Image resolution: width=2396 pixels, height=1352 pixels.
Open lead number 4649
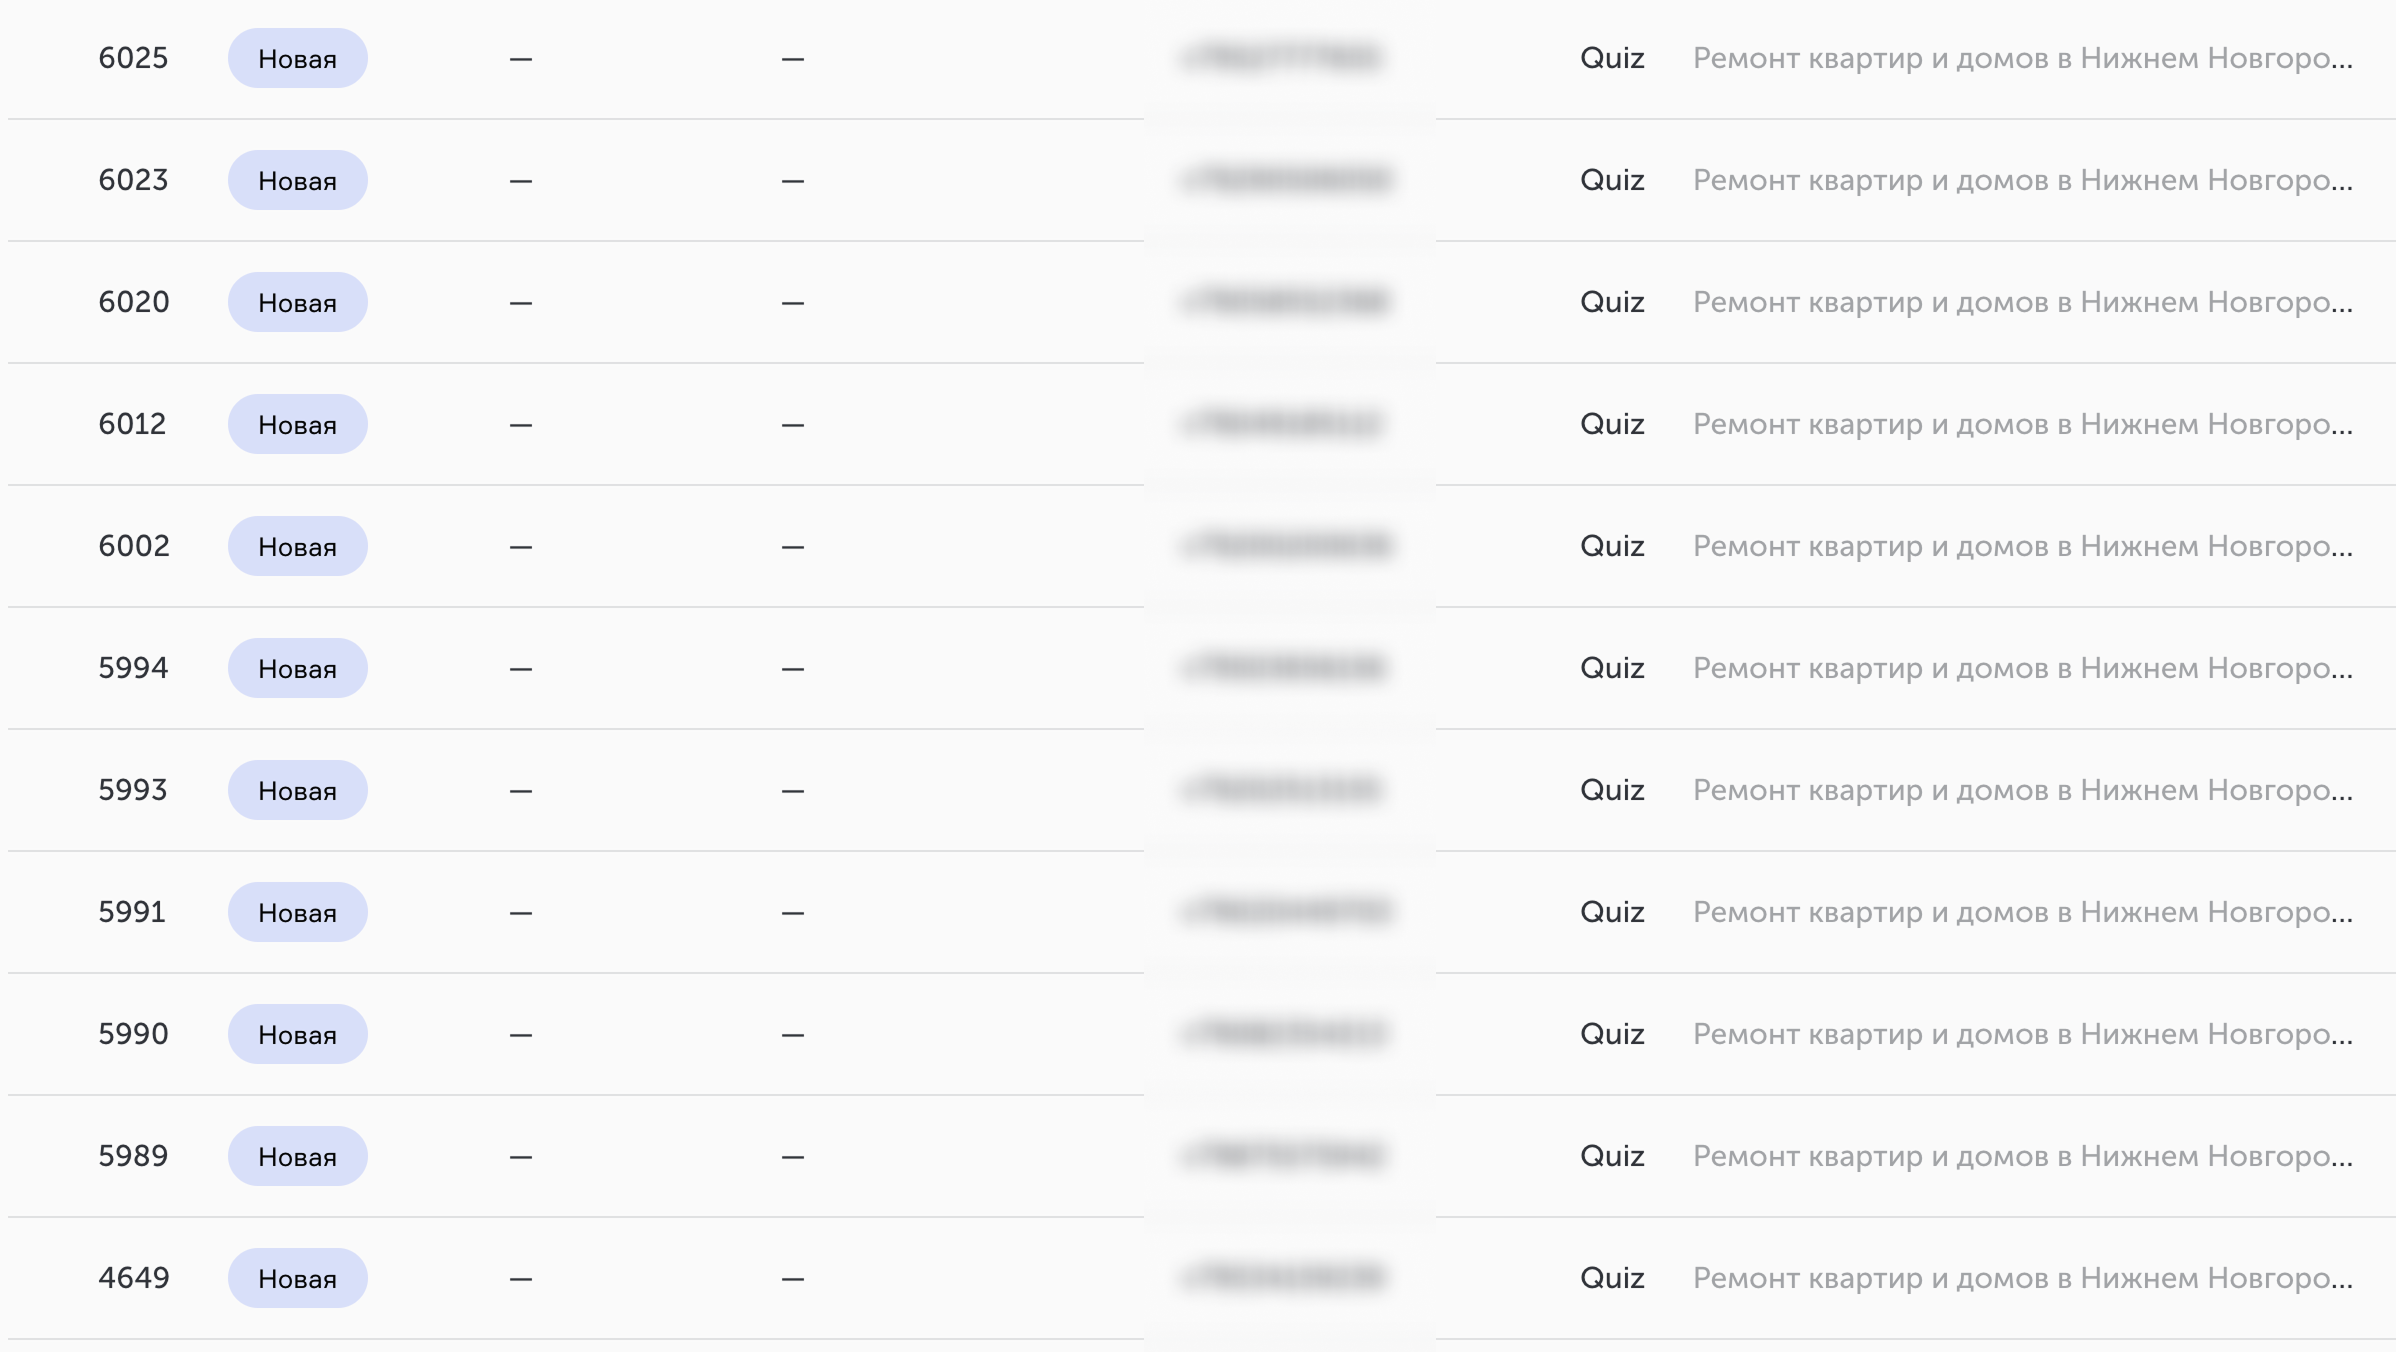tap(134, 1278)
